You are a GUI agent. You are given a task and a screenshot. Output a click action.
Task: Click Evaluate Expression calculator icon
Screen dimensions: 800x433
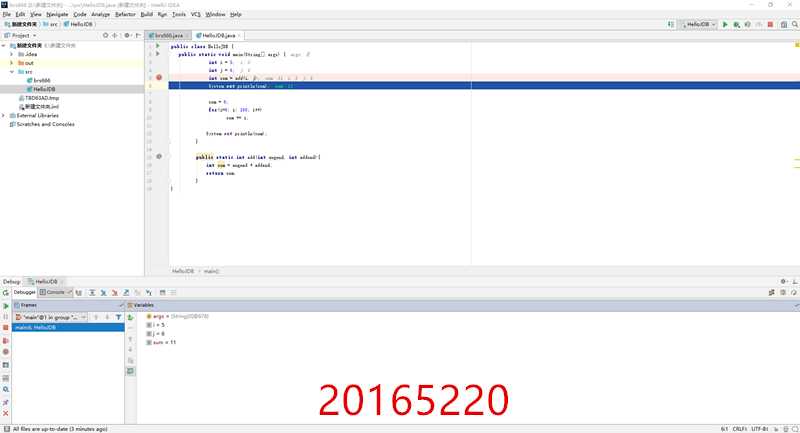click(x=162, y=293)
